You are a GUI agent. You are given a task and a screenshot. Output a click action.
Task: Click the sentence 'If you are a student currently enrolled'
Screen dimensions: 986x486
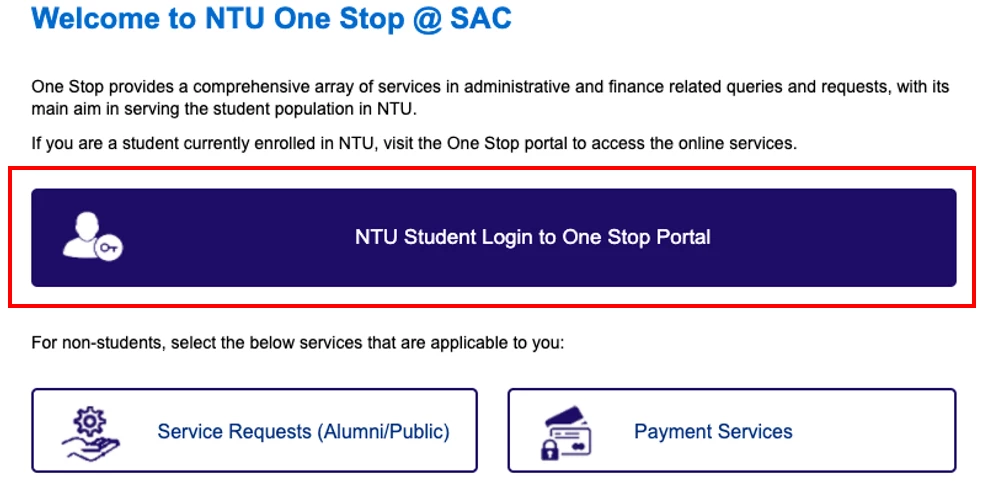414,143
